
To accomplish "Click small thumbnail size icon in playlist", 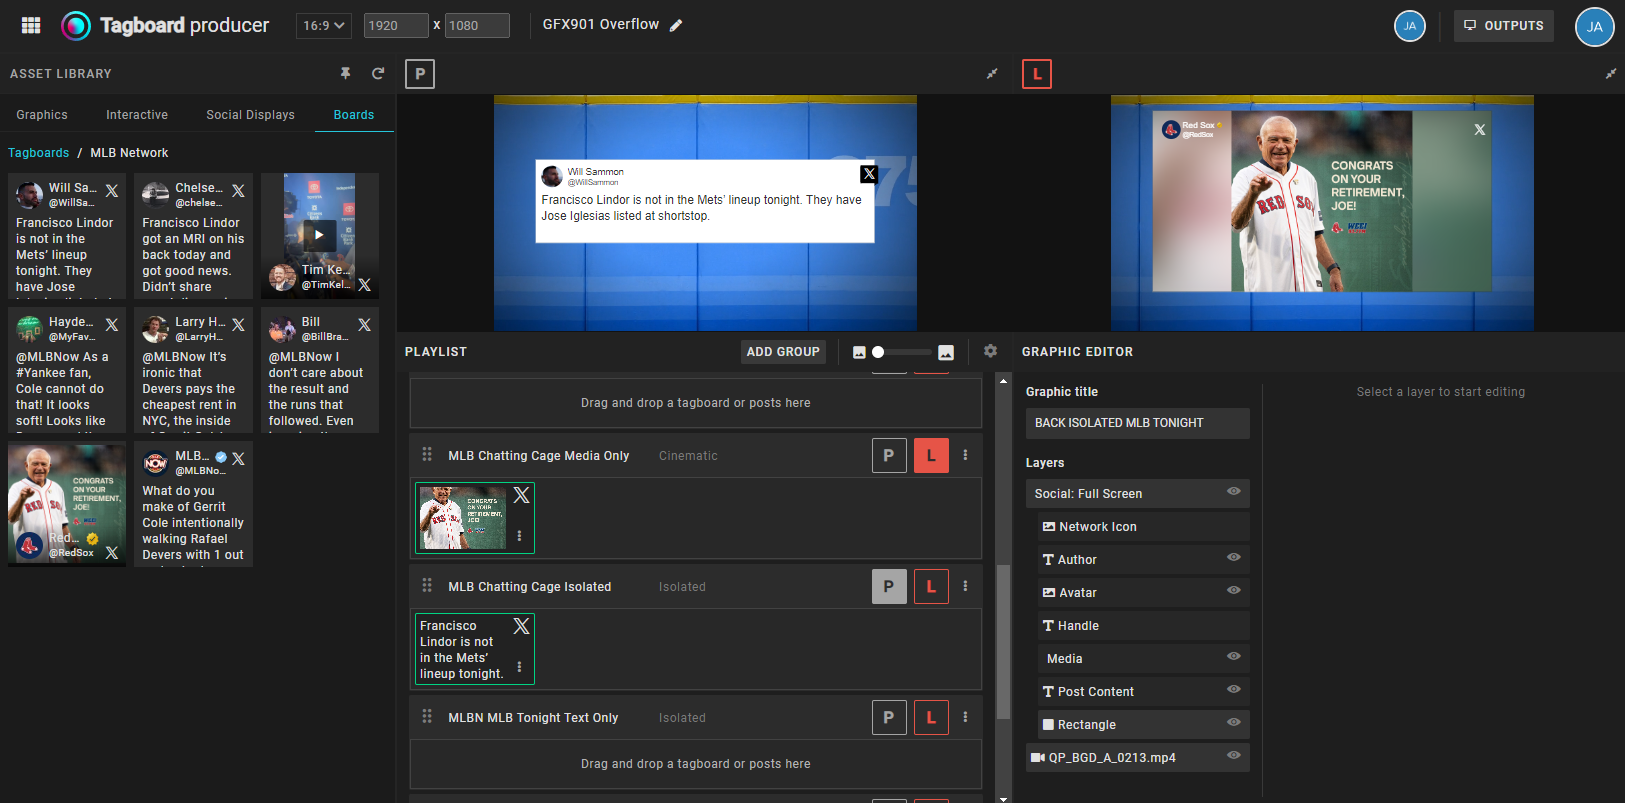I will 859,352.
